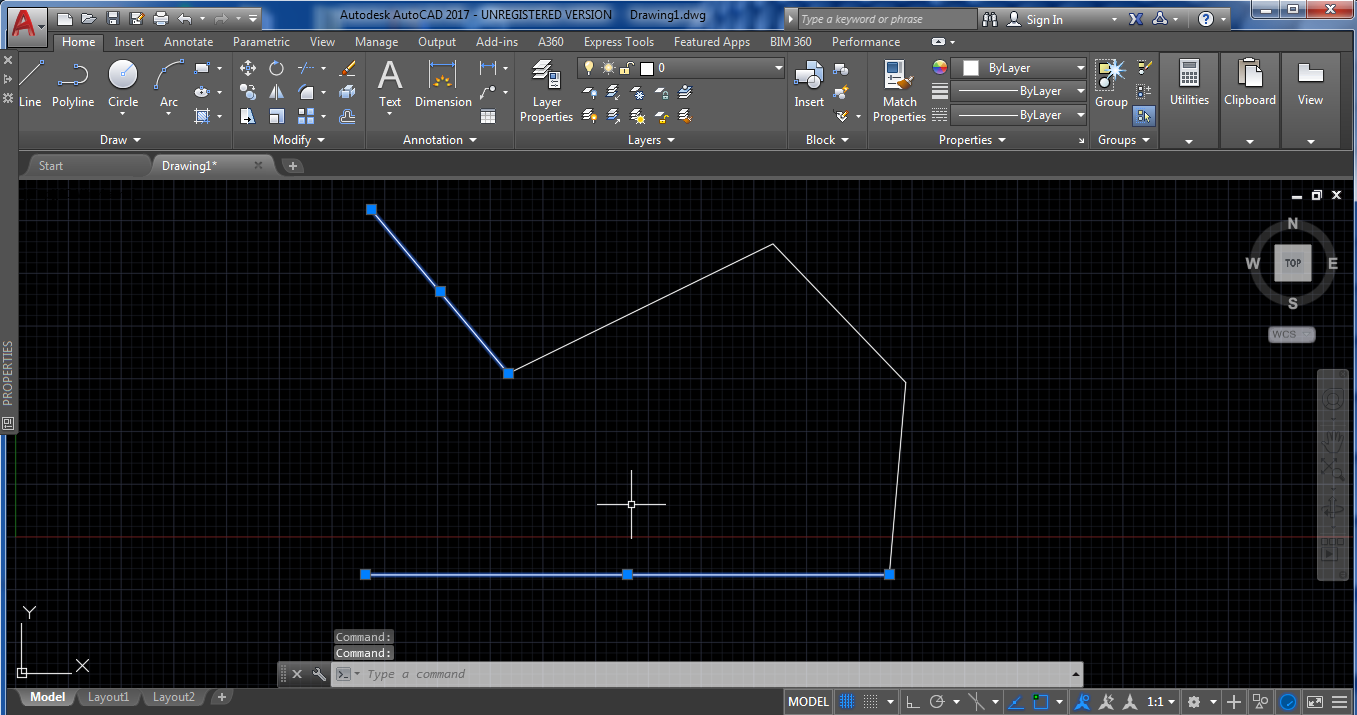The width and height of the screenshot is (1357, 715).
Task: Click the WCS coordinate system label
Action: (1292, 334)
